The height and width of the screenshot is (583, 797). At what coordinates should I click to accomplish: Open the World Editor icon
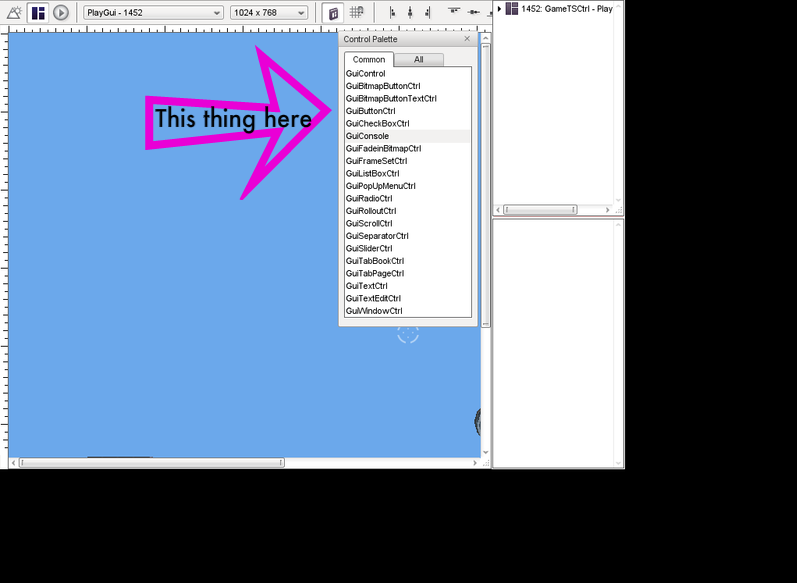[x=14, y=13]
